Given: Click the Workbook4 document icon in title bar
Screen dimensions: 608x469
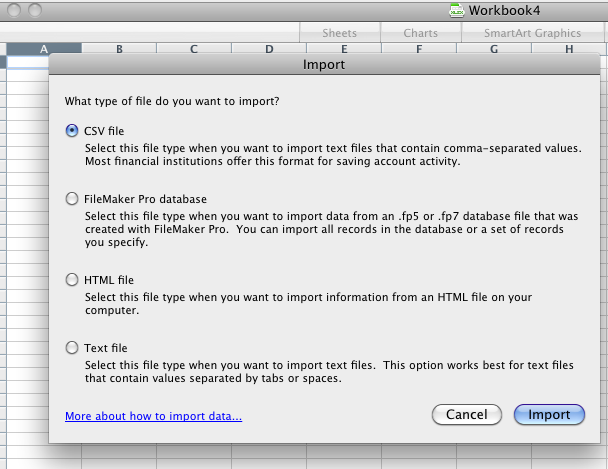Looking at the screenshot, I should coord(457,10).
